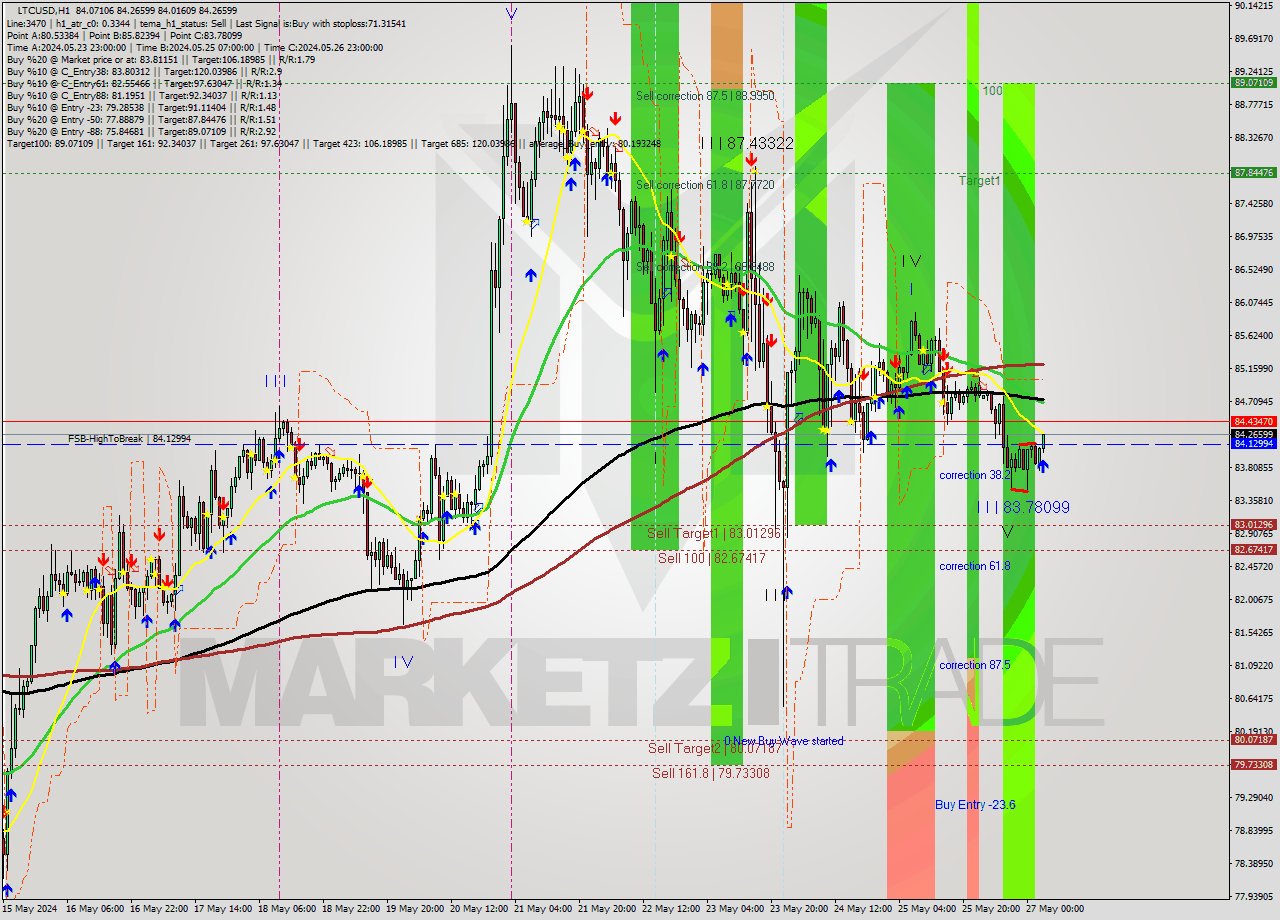Select 'FSB-HighToBreak | 84.12994' label
This screenshot has height=920, width=1280.
coord(129,439)
